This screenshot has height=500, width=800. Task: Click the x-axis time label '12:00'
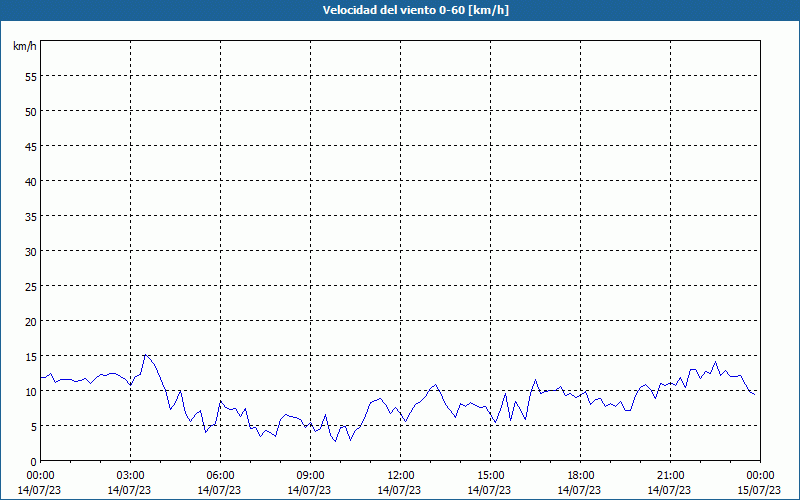tap(401, 476)
